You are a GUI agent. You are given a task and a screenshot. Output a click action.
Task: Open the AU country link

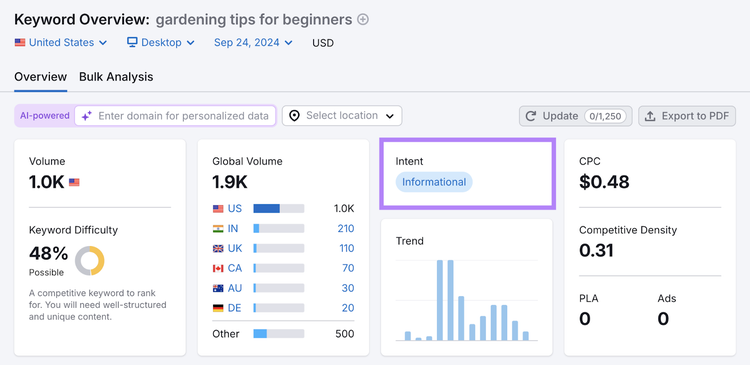(235, 288)
